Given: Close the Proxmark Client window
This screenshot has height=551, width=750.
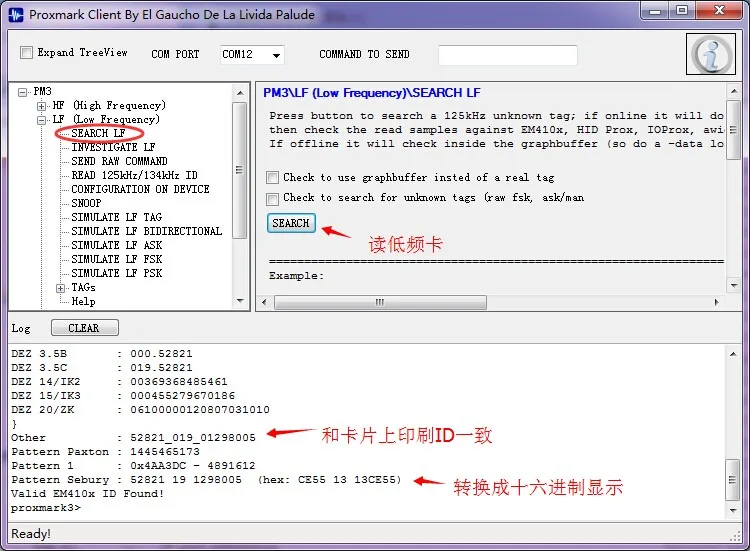Looking at the screenshot, I should 719,11.
